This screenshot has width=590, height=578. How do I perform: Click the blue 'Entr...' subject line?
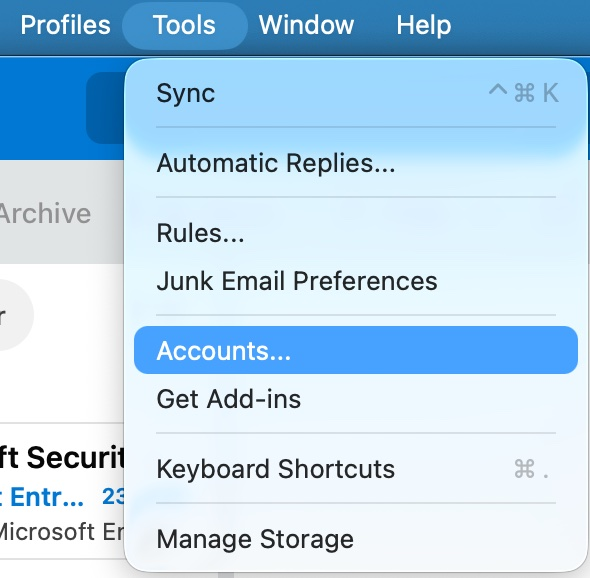point(42,497)
